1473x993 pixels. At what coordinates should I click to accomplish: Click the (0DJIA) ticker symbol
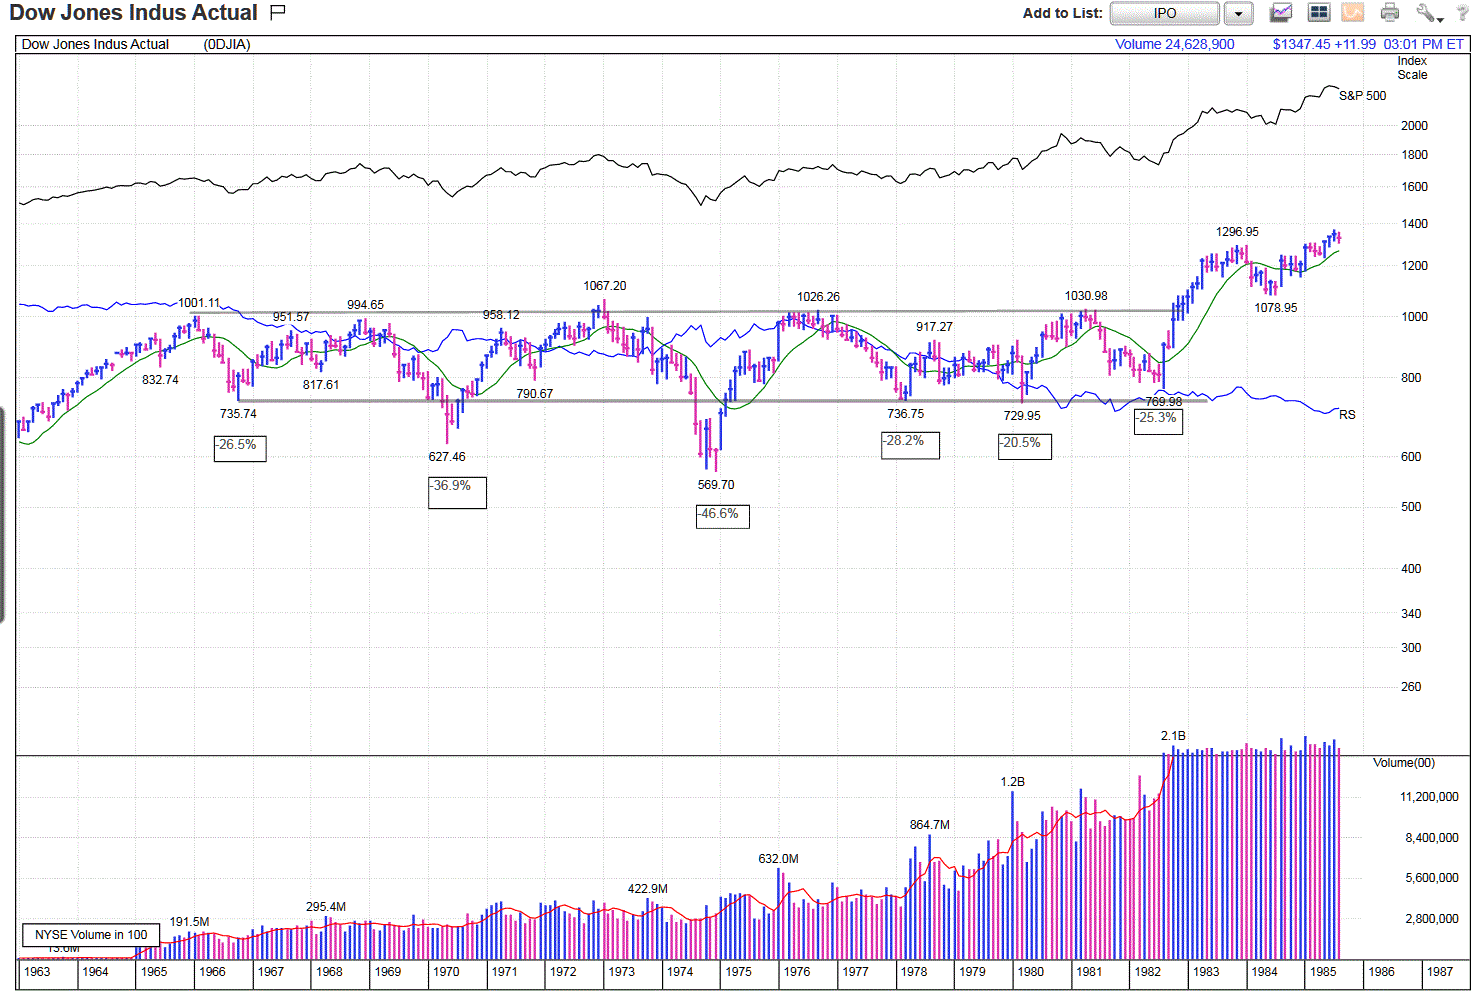[227, 44]
